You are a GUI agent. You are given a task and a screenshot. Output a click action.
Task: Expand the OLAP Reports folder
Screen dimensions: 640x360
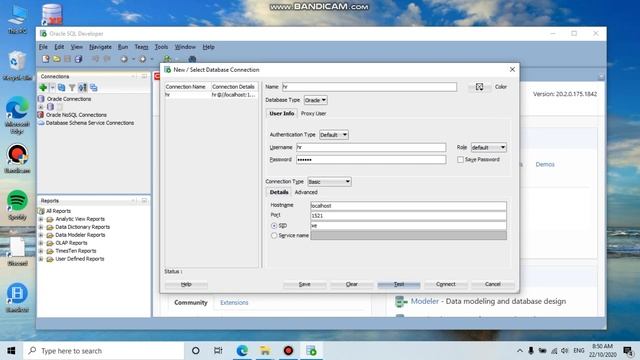click(41, 243)
